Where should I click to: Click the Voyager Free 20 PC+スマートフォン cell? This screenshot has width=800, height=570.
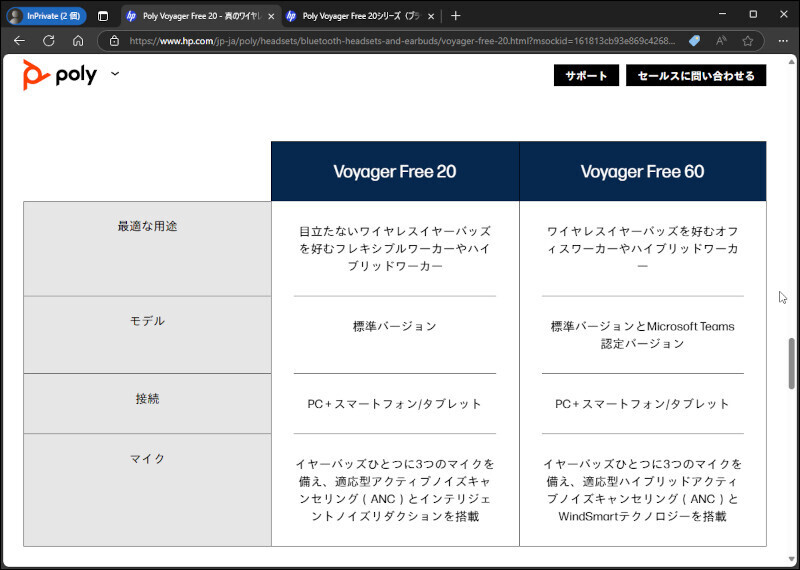click(395, 404)
